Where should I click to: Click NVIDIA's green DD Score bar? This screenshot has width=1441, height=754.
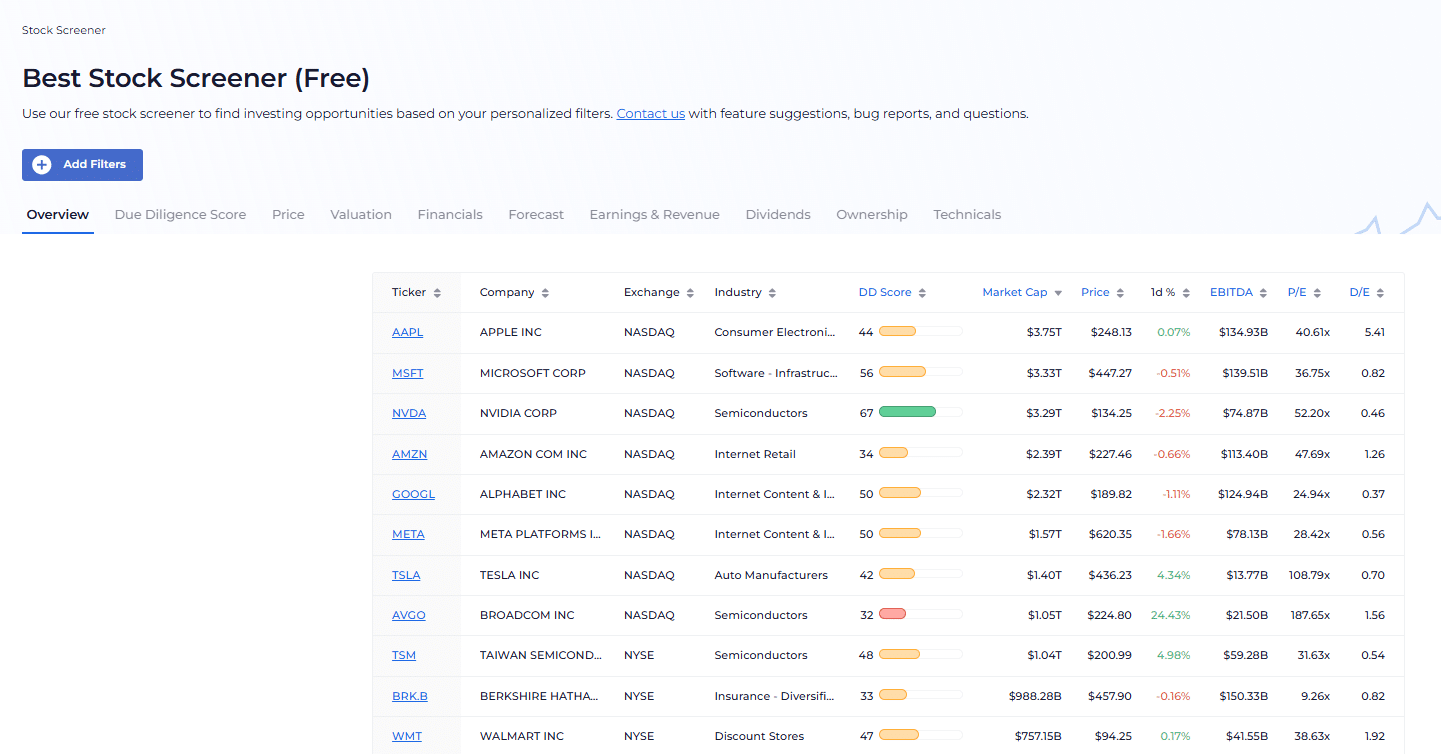coord(907,412)
